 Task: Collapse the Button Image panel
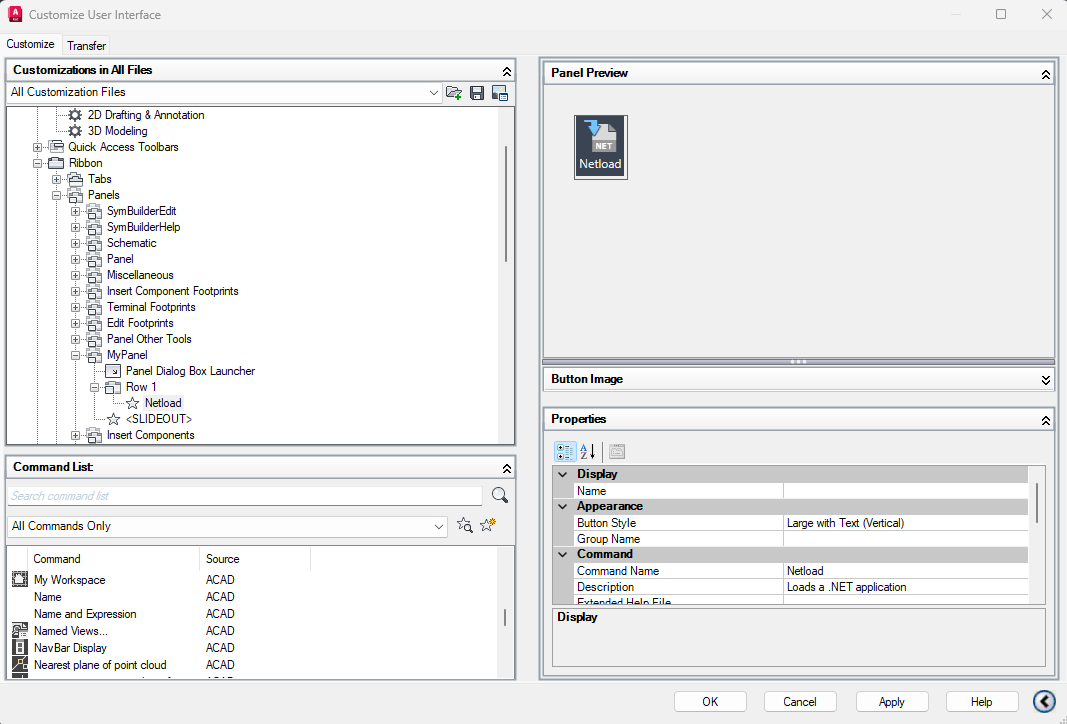tap(1045, 380)
